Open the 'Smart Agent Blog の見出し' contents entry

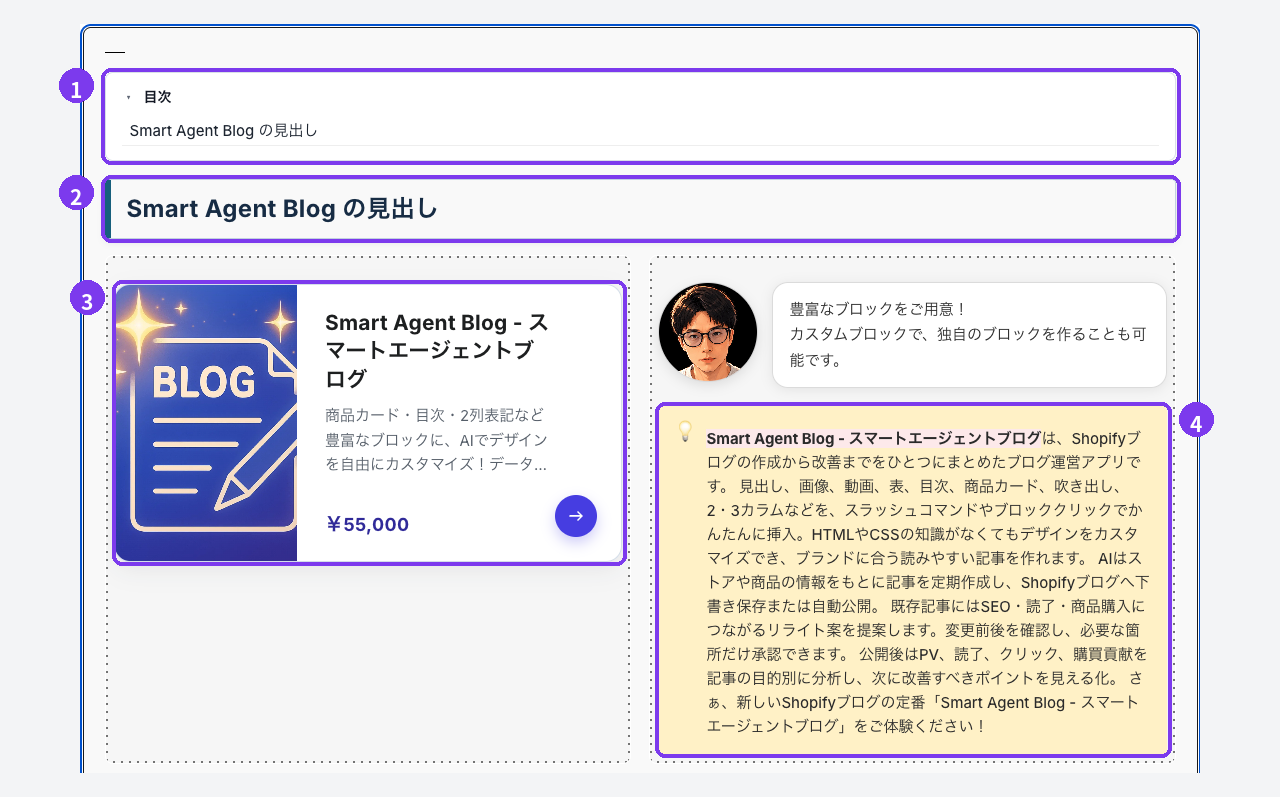224,131
